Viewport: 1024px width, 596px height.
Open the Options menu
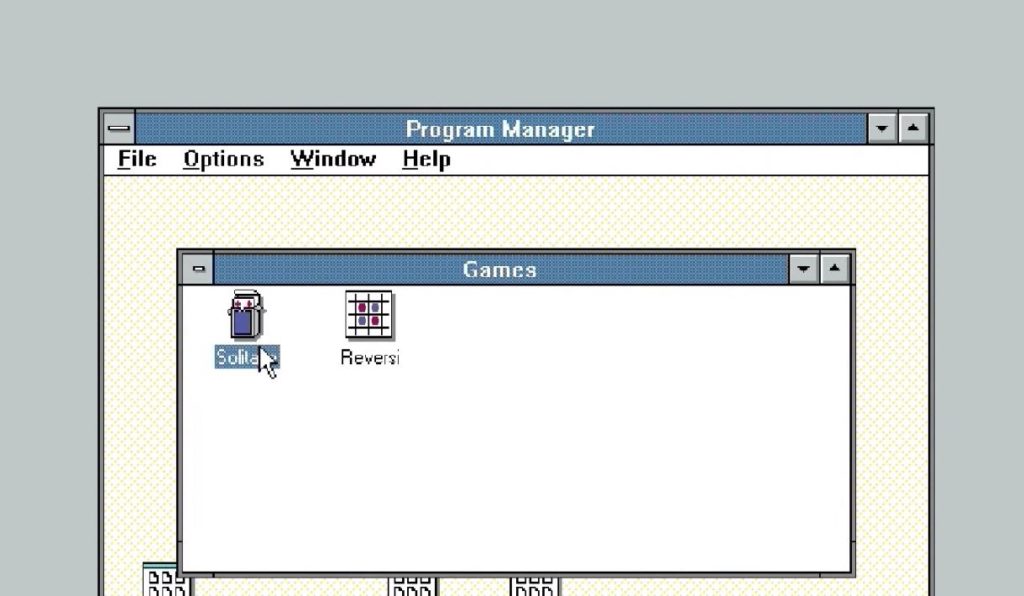223,159
